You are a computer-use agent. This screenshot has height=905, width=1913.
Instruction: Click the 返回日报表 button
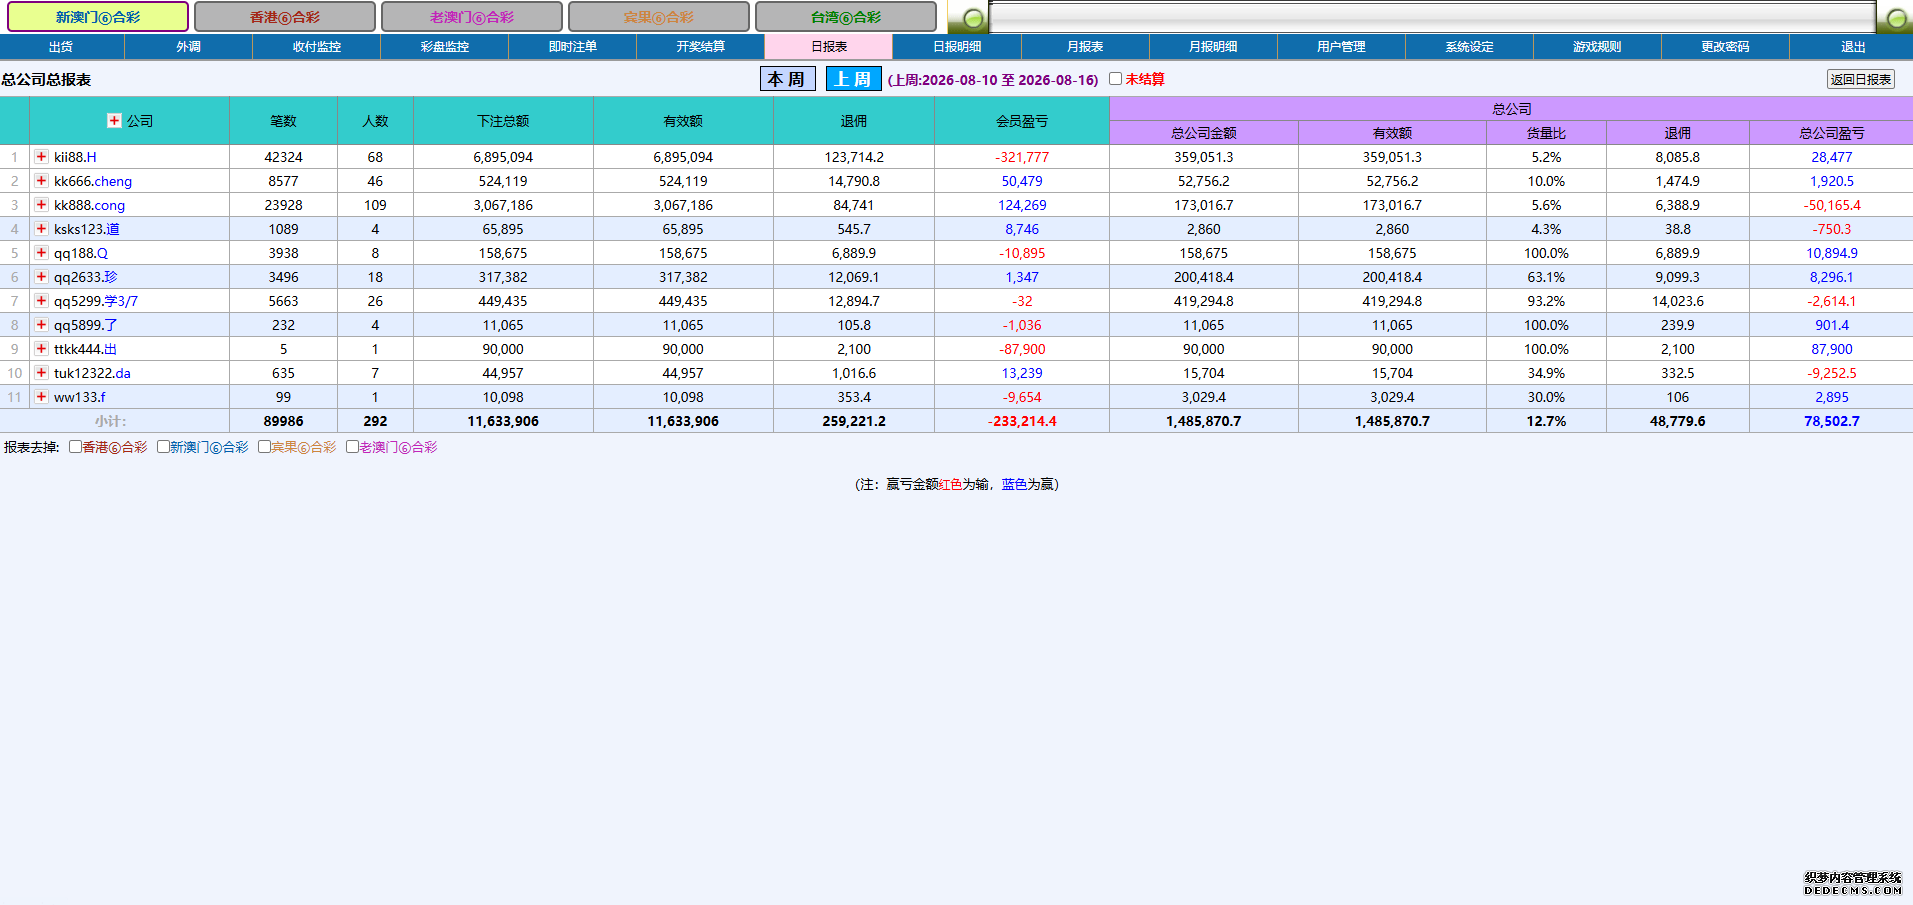1861,79
